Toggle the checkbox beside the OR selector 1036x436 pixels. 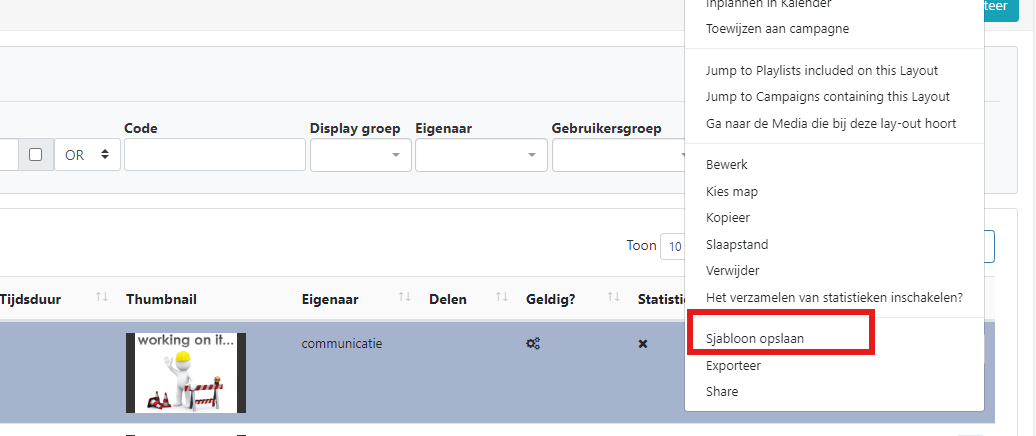[36, 155]
